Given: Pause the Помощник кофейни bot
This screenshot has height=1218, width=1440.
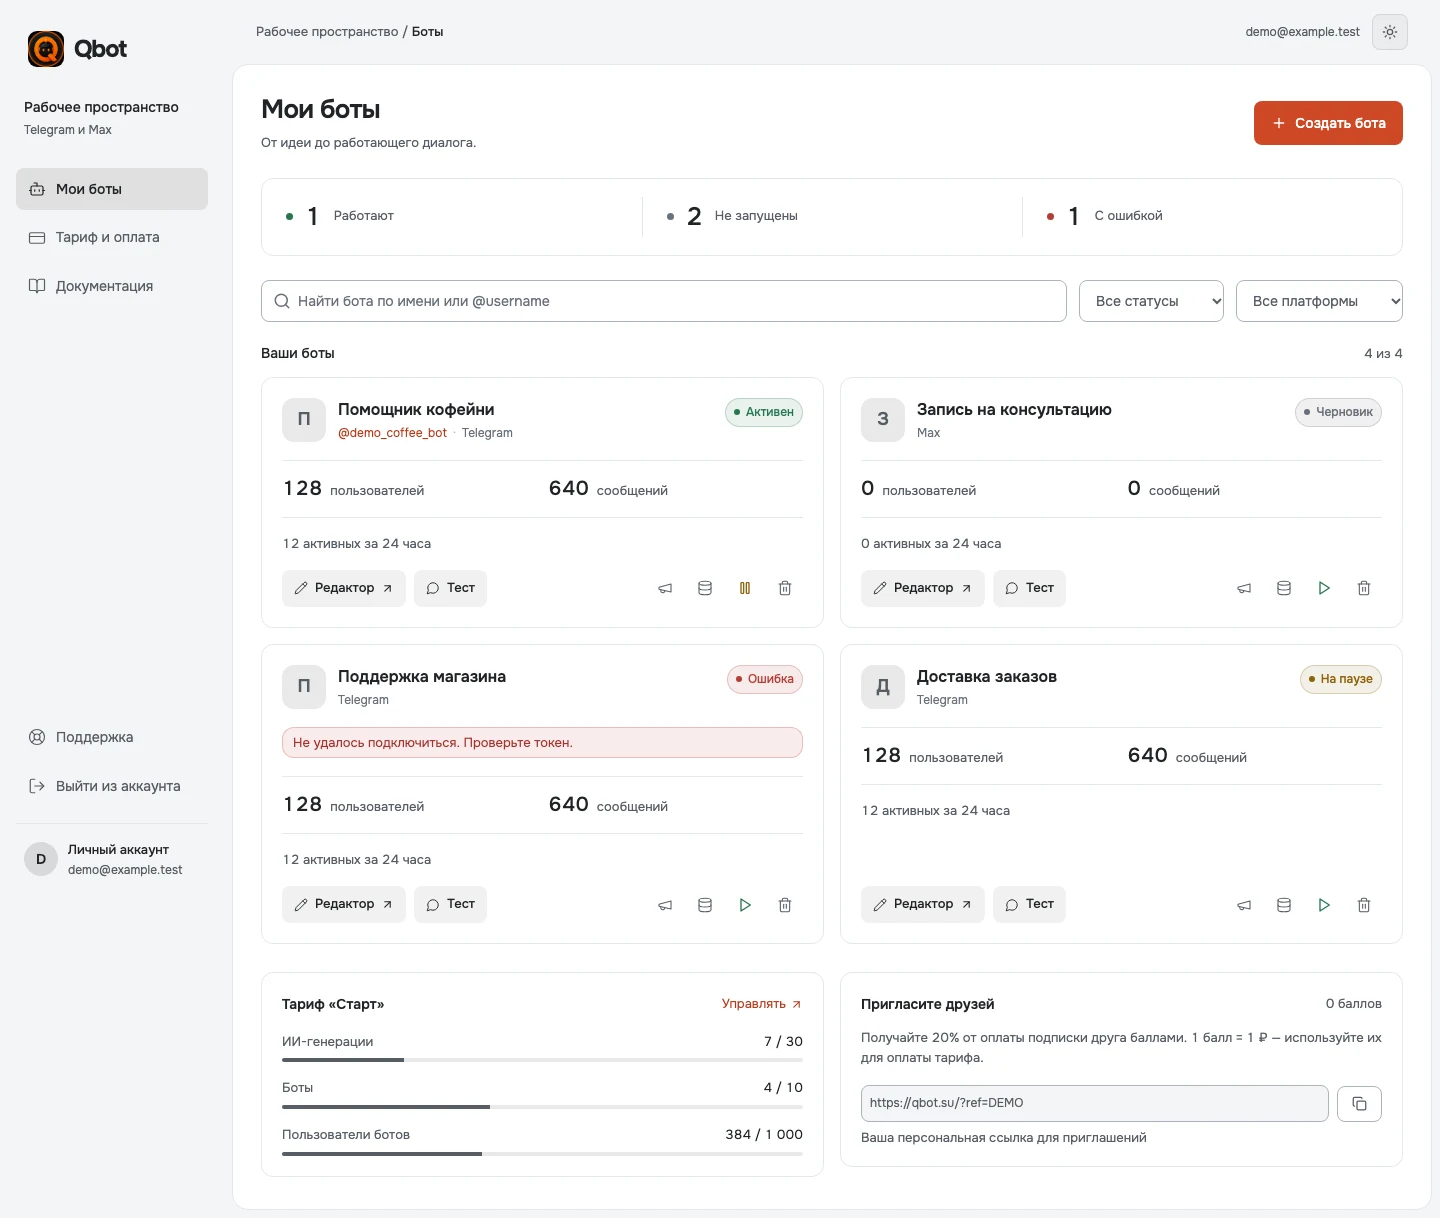Looking at the screenshot, I should (745, 588).
